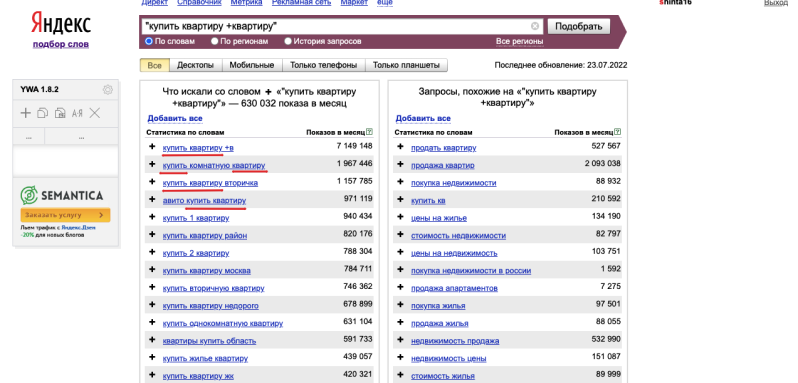Add купить вторичную квартиру via plus icon
798x383 pixels.
[152, 287]
